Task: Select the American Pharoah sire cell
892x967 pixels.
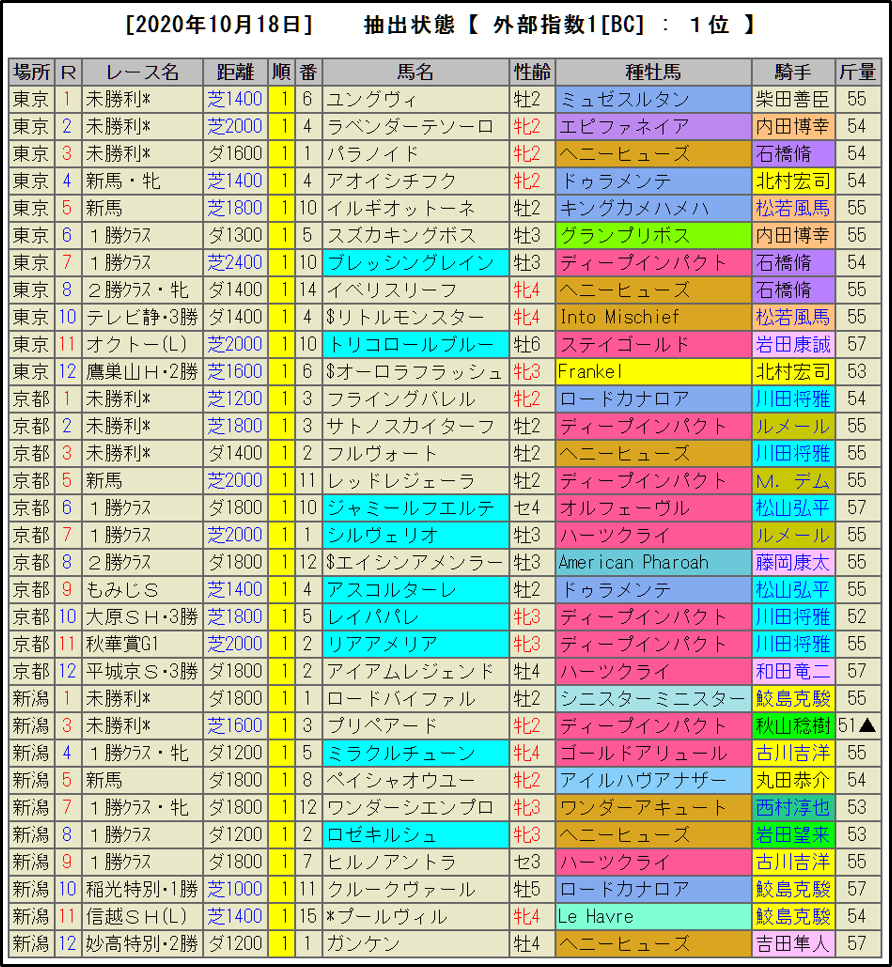Action: [653, 562]
